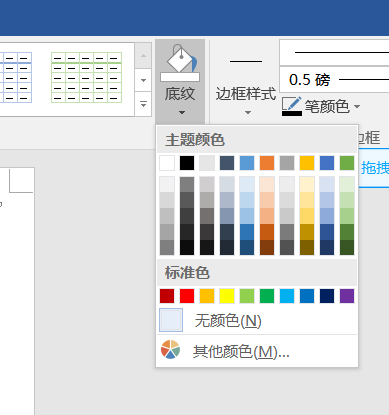Click the empty swatch beside 无颜色

coord(171,320)
